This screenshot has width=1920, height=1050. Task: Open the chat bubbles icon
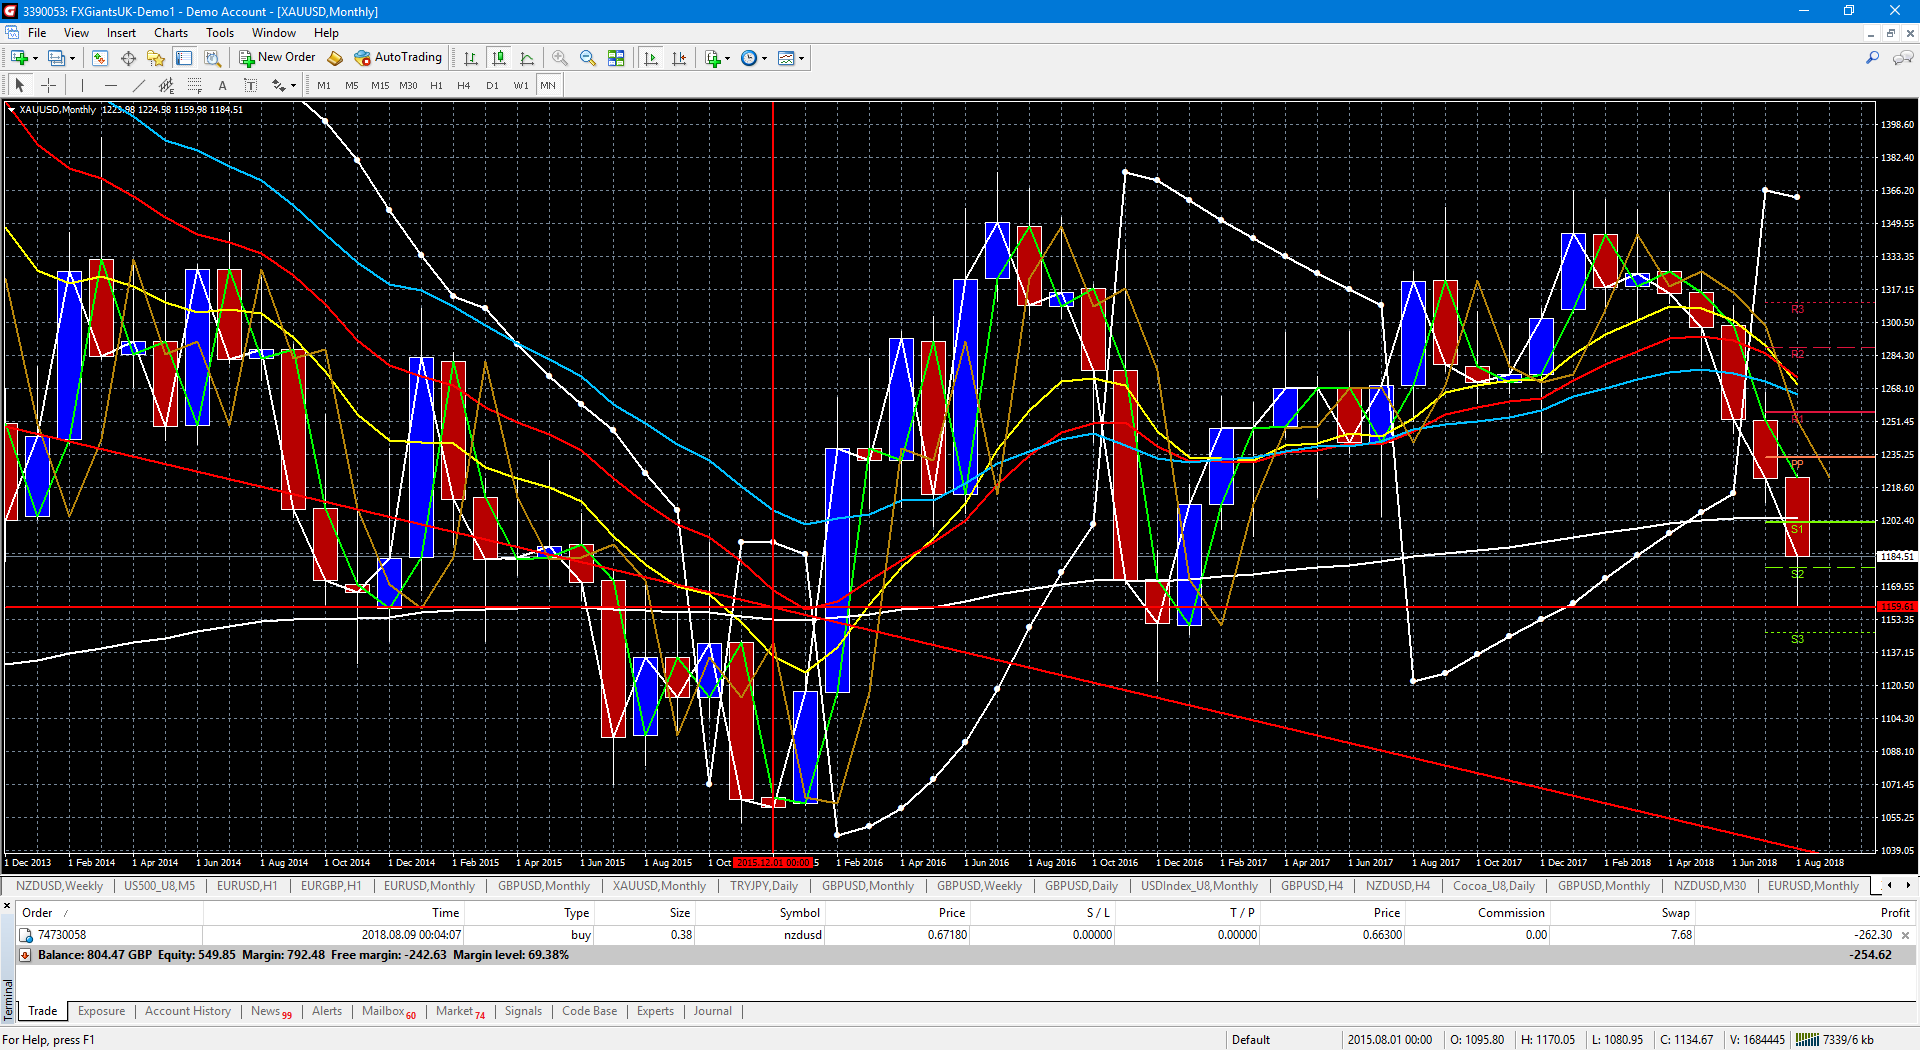(x=1902, y=58)
